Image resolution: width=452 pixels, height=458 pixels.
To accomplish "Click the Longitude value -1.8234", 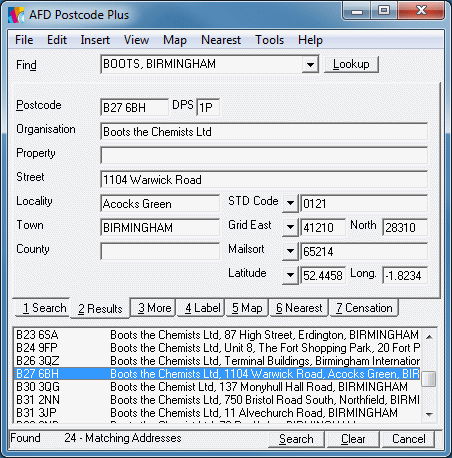I will (405, 276).
